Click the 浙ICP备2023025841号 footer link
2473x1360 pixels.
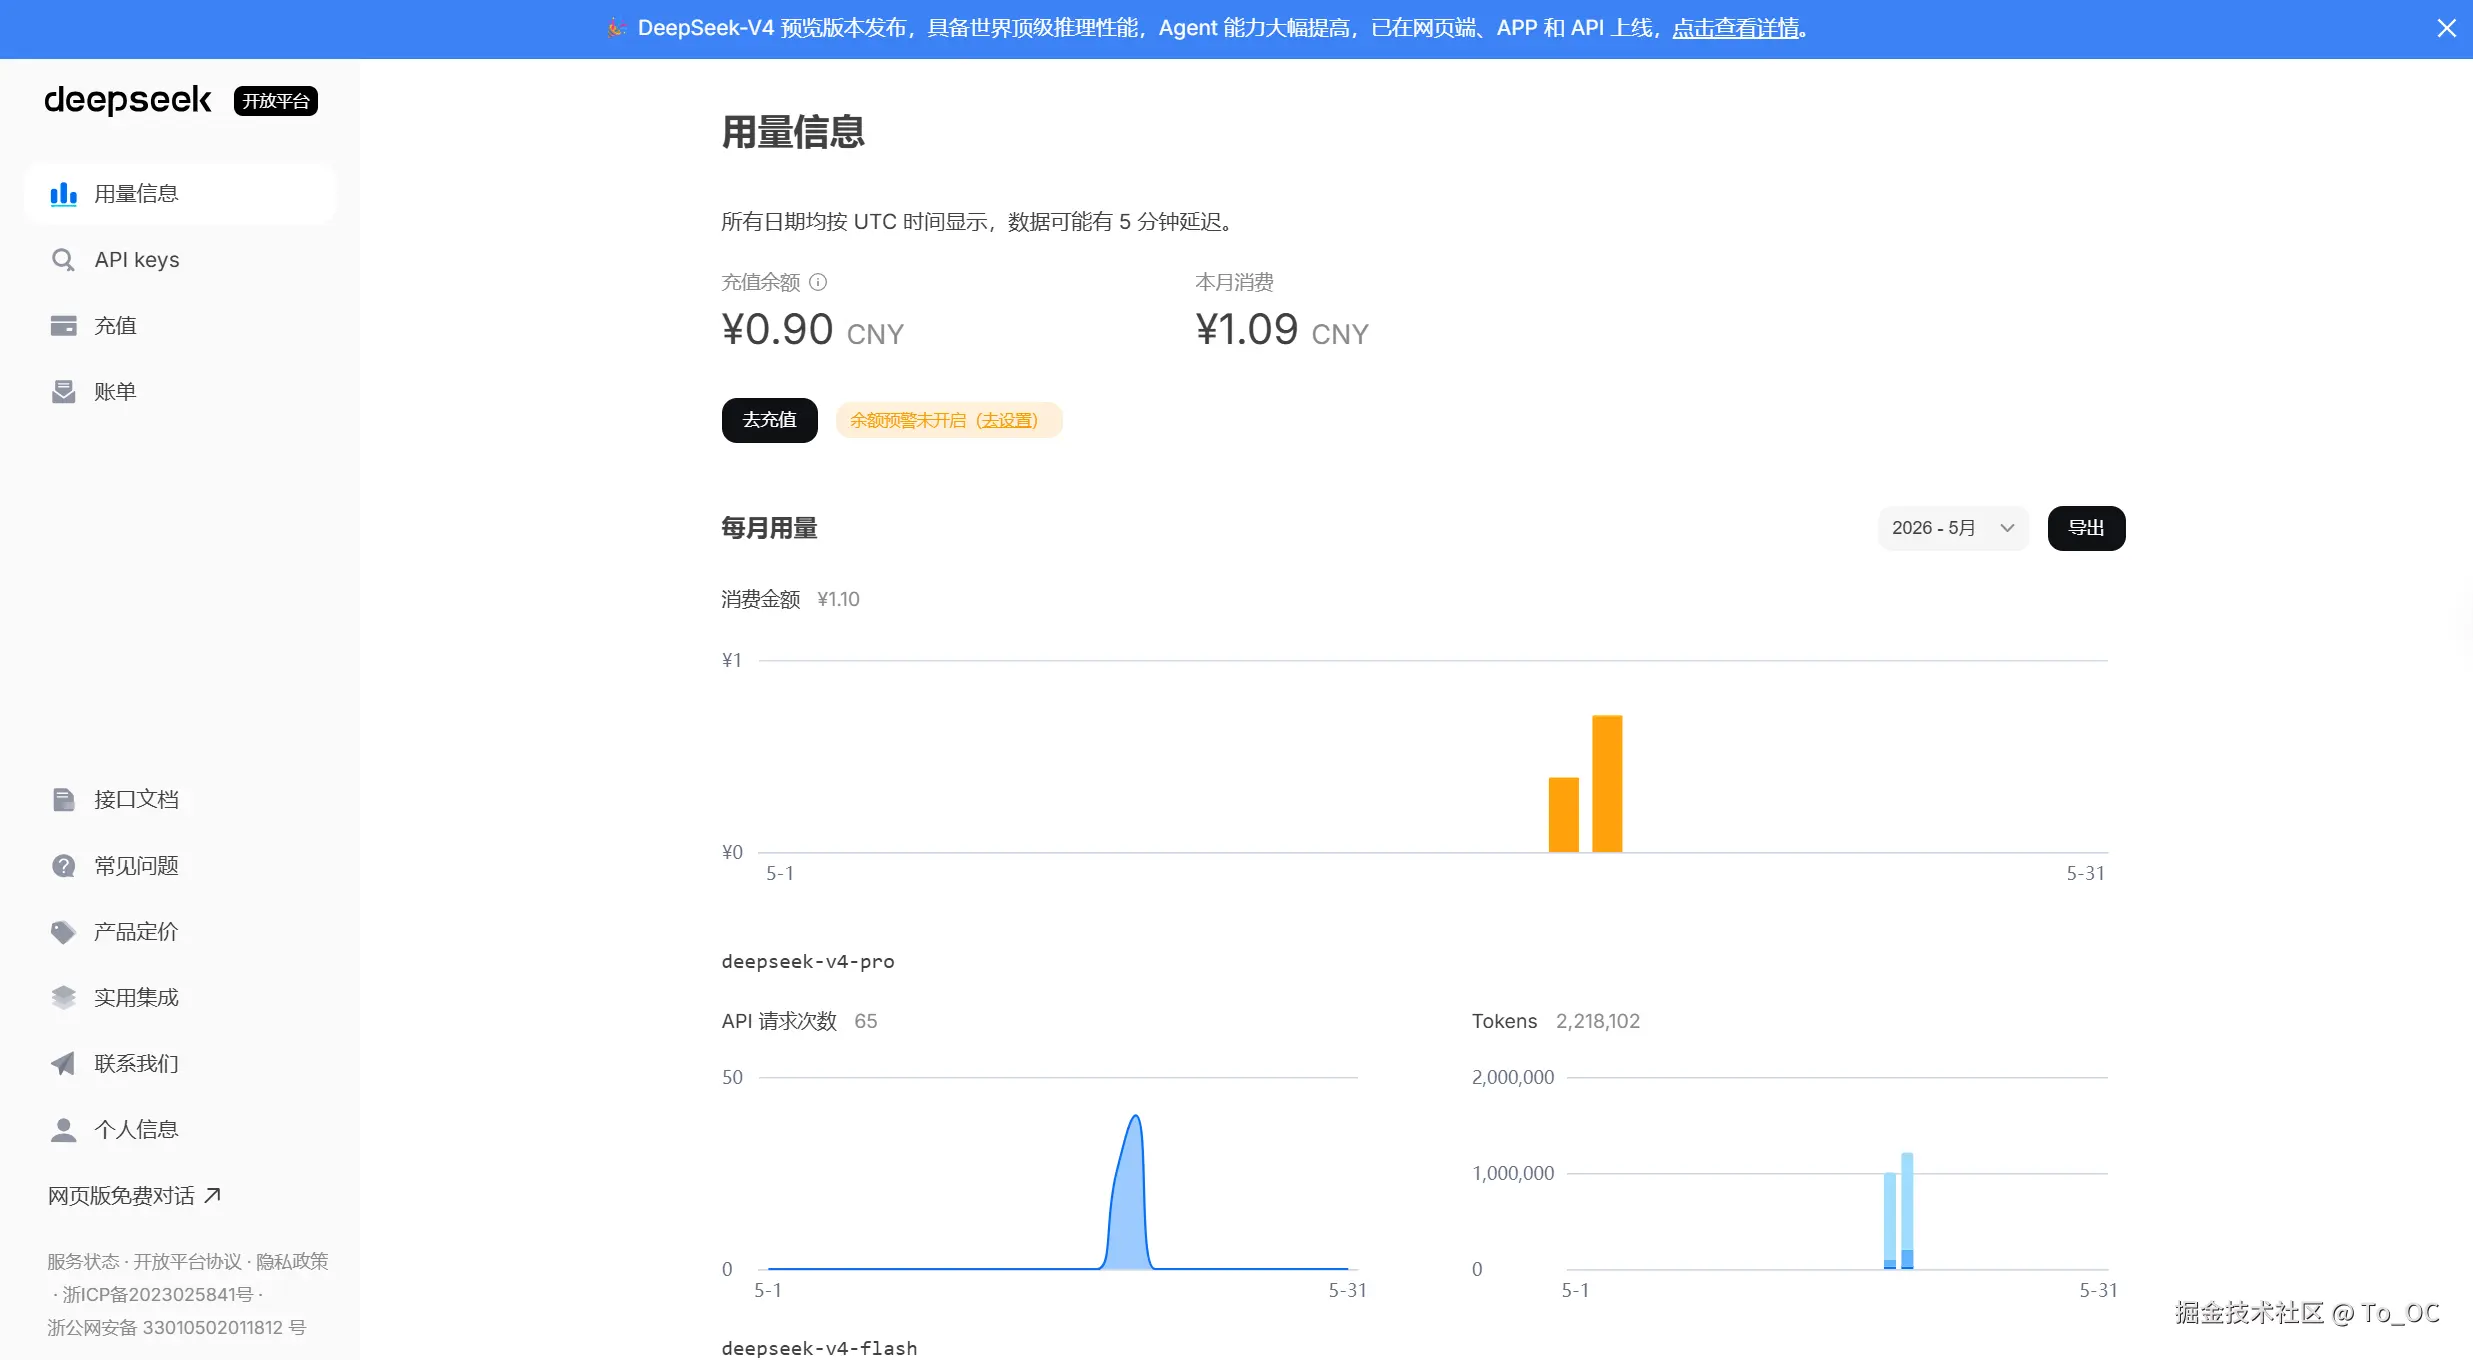click(x=158, y=1295)
